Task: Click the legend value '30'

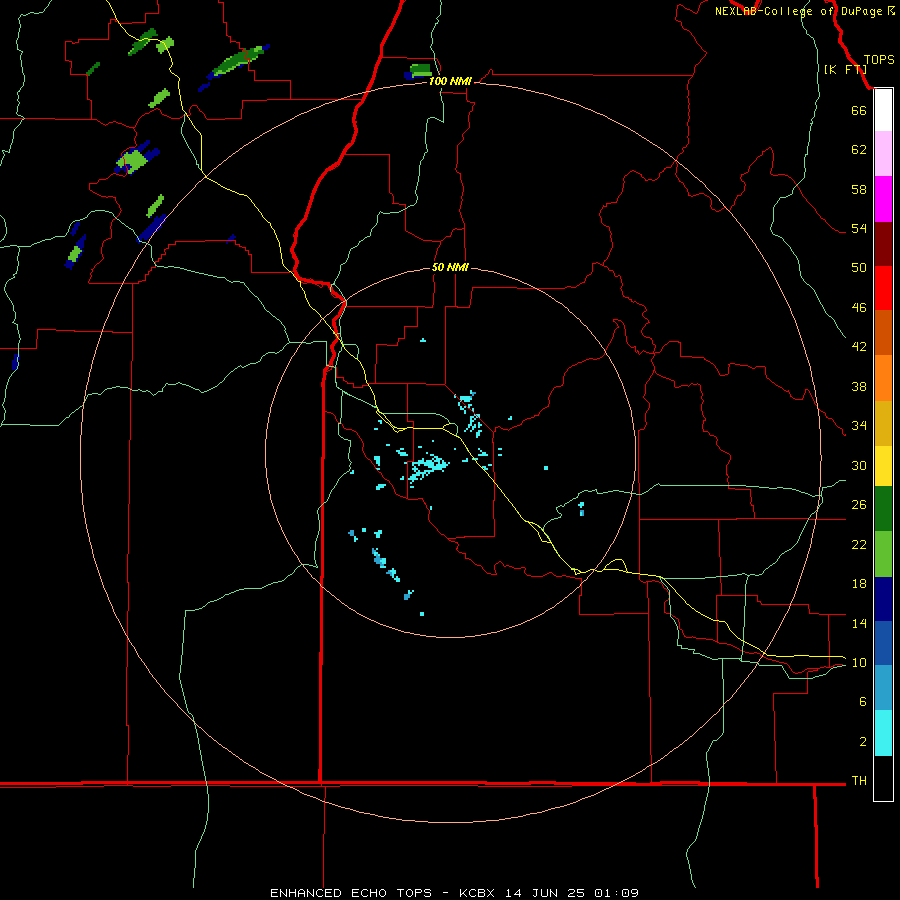Action: tap(859, 465)
